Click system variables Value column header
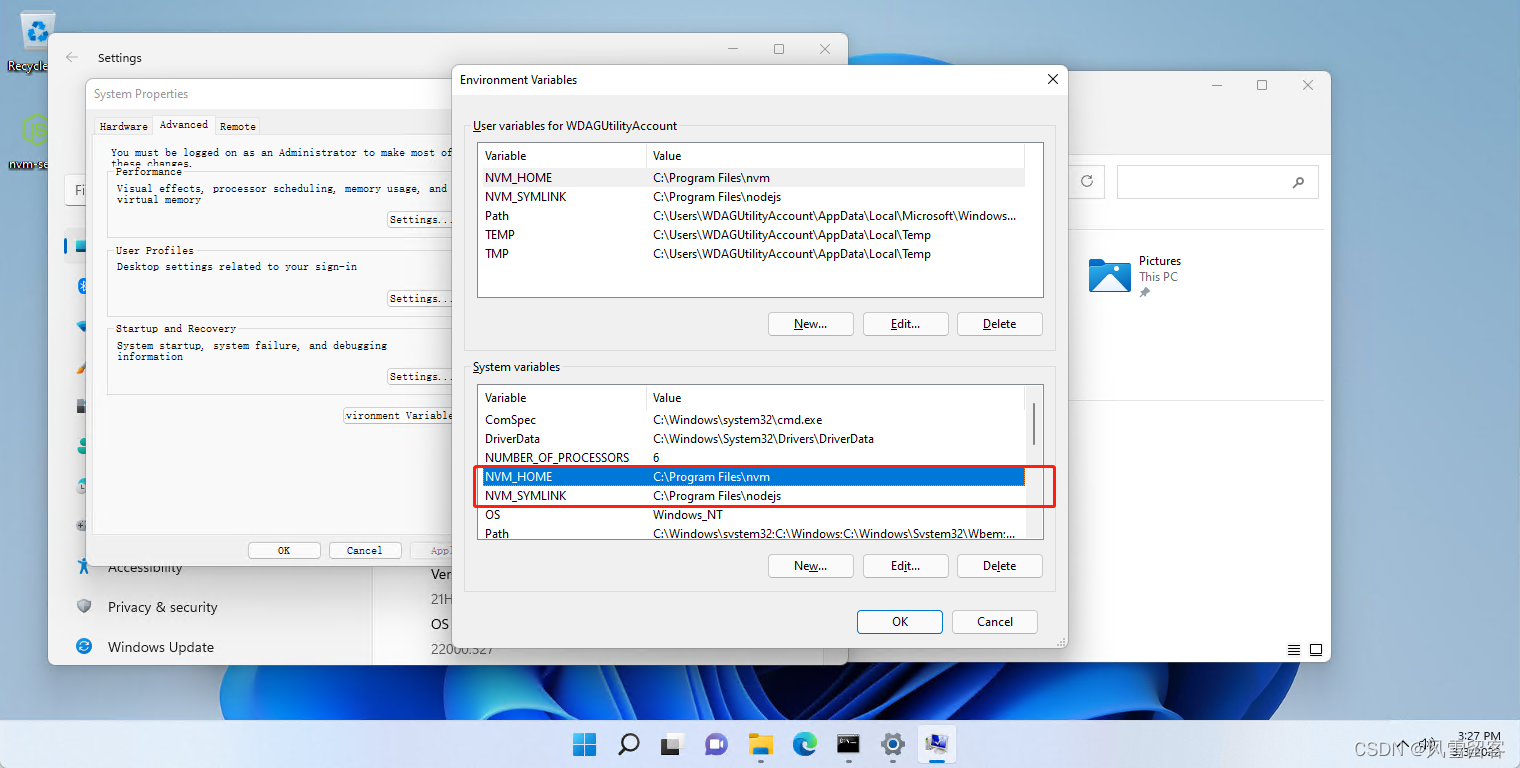The height and width of the screenshot is (768, 1520). 836,398
